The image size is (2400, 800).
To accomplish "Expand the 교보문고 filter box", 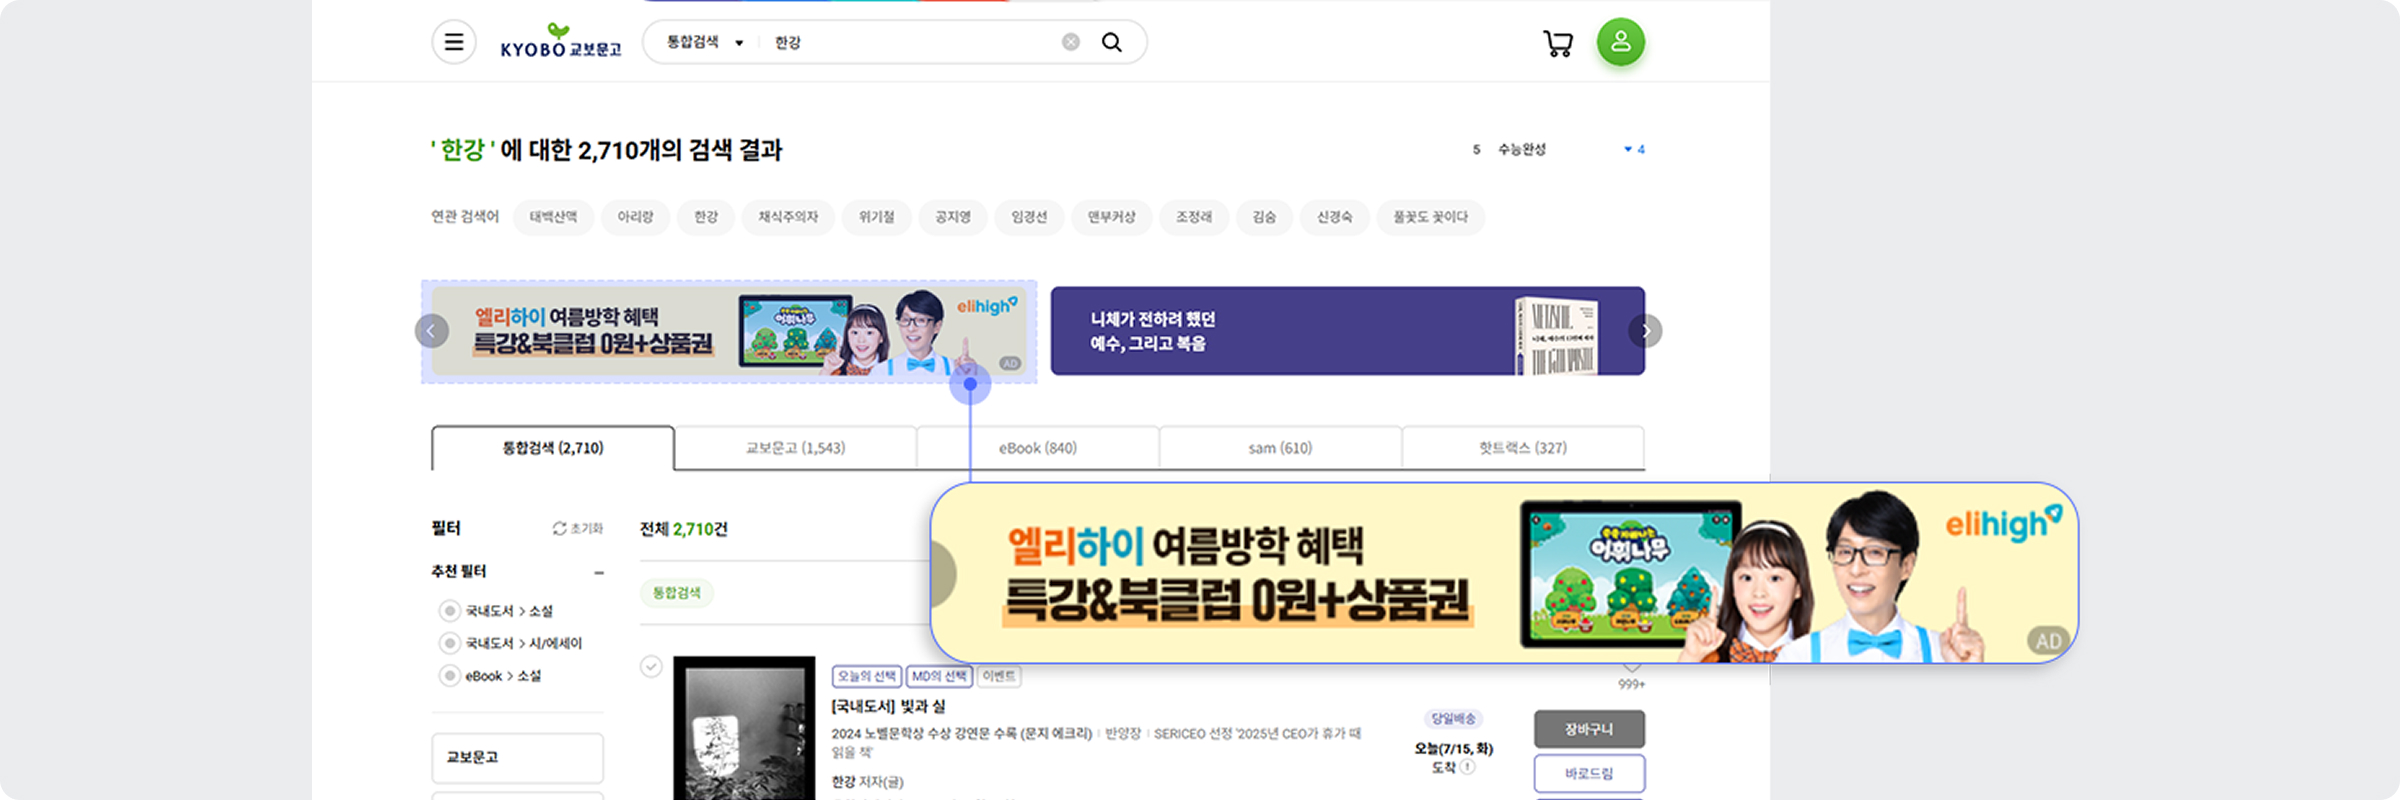I will coord(517,758).
